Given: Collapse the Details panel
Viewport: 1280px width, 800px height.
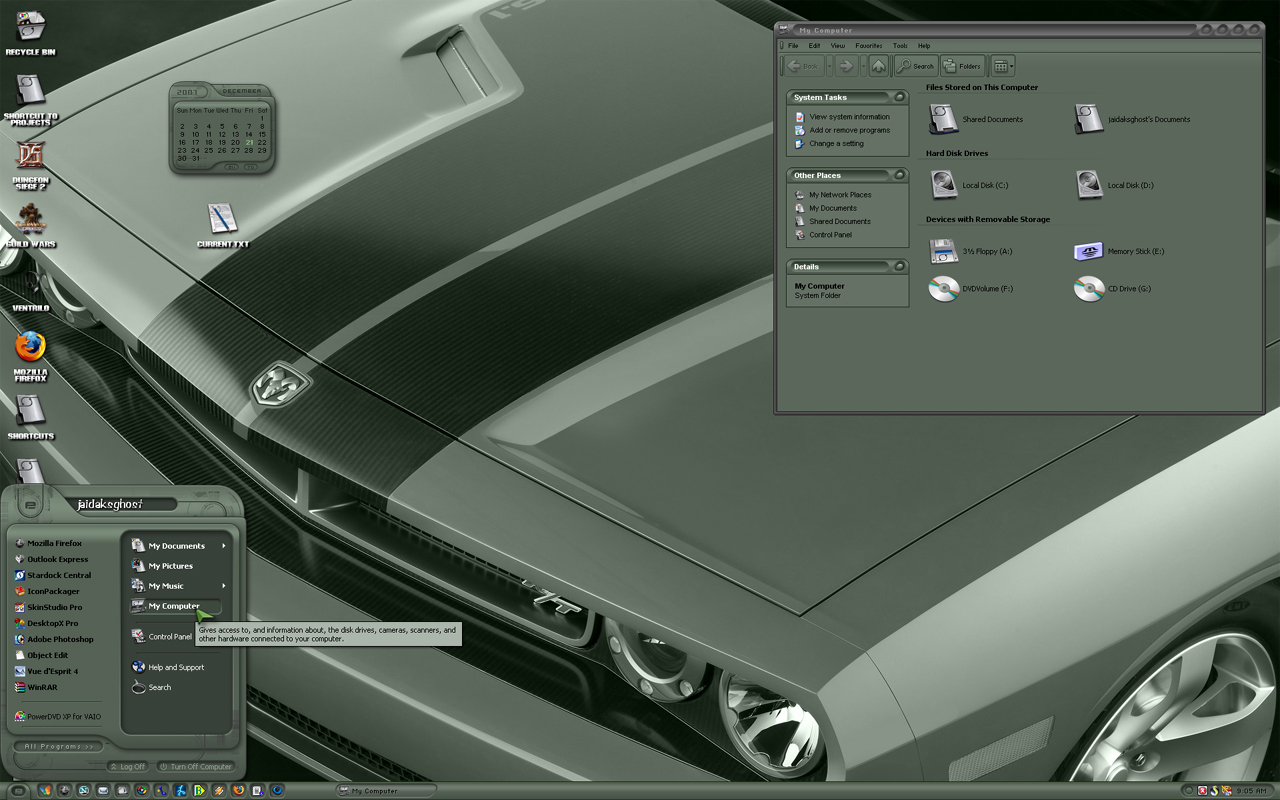Looking at the screenshot, I should (x=899, y=266).
